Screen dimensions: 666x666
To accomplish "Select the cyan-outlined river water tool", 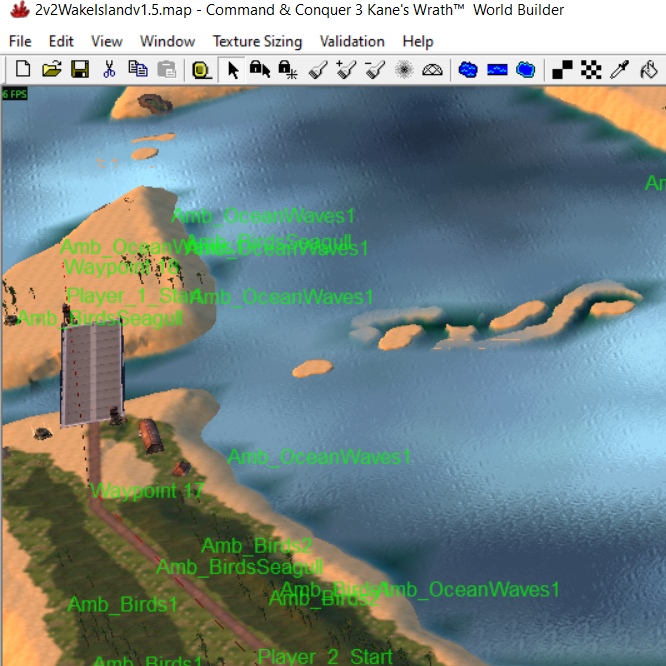I will [x=525, y=70].
